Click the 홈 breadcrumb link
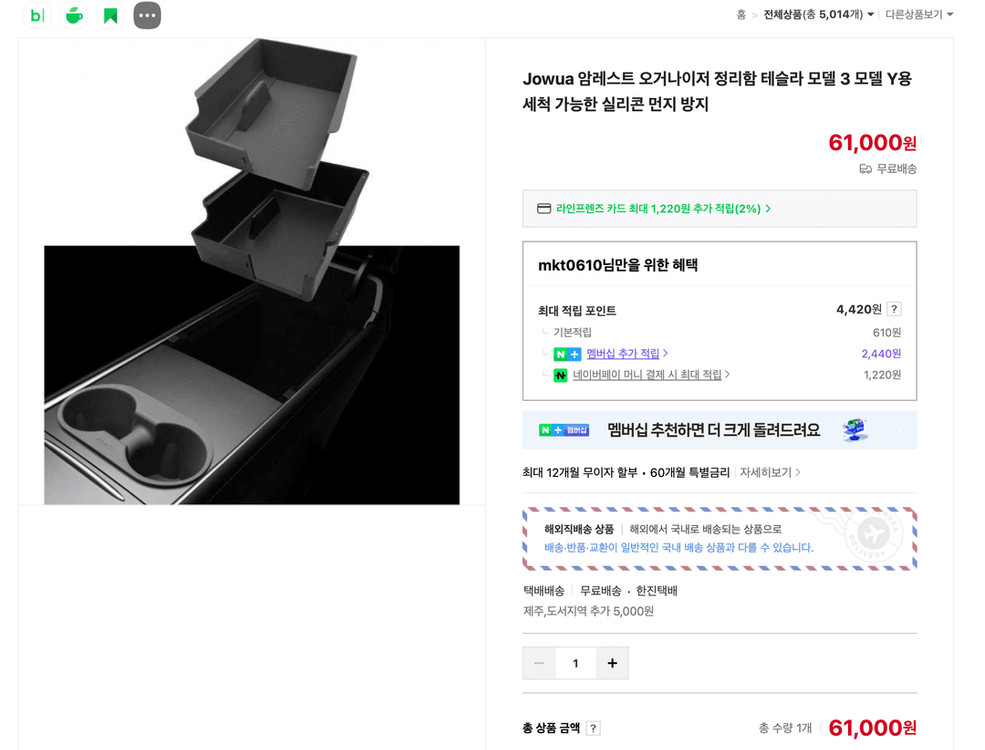 click(741, 15)
